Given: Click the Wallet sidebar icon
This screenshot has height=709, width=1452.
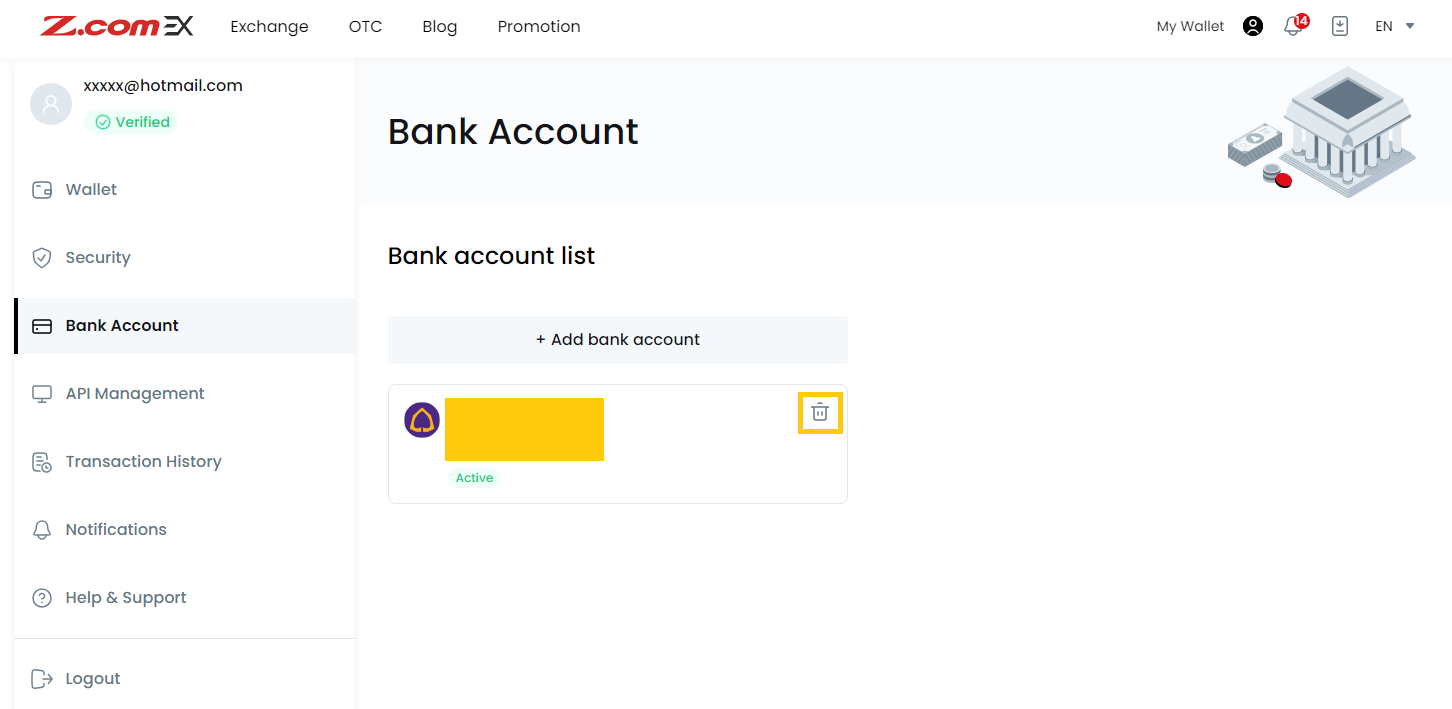Looking at the screenshot, I should 41,189.
